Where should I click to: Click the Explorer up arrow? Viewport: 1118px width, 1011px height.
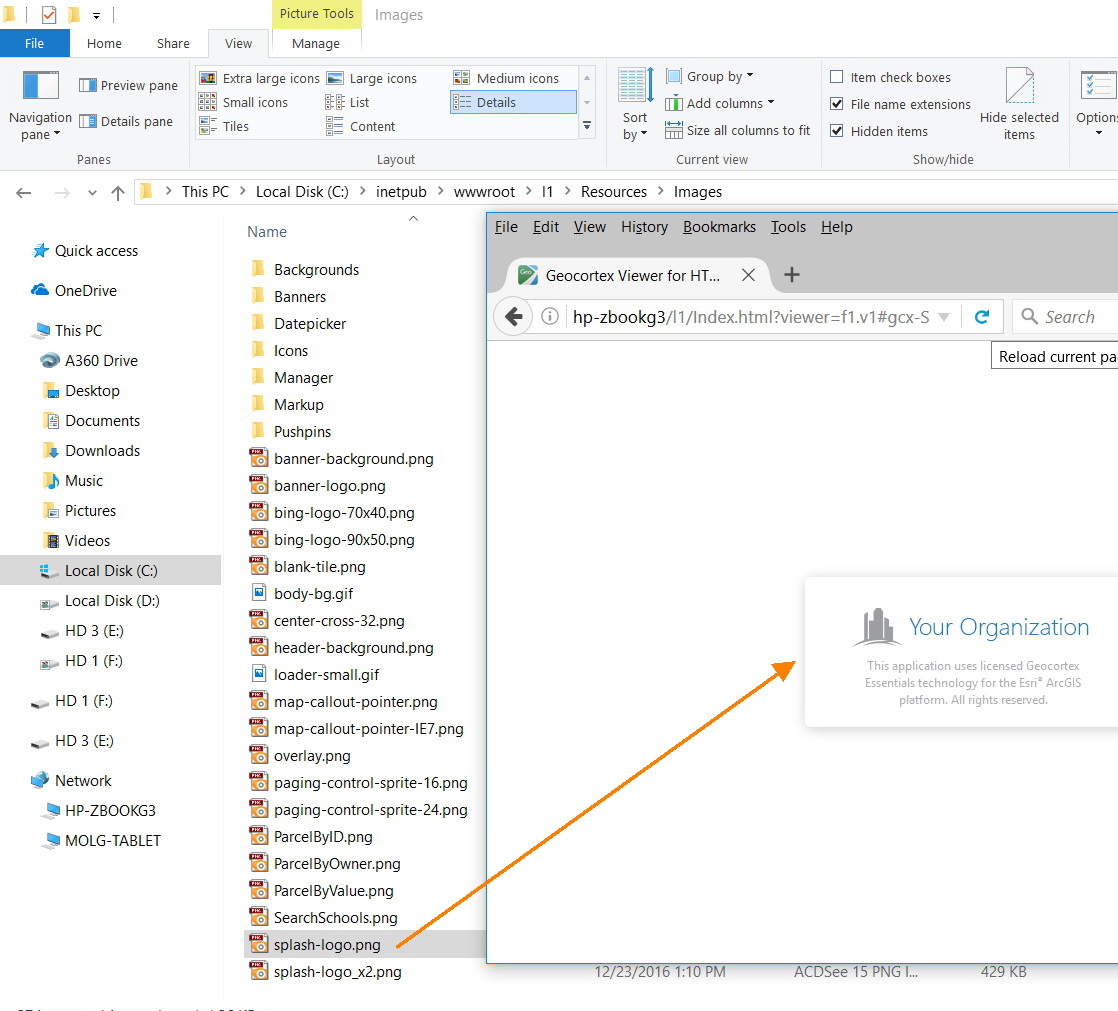coord(118,193)
